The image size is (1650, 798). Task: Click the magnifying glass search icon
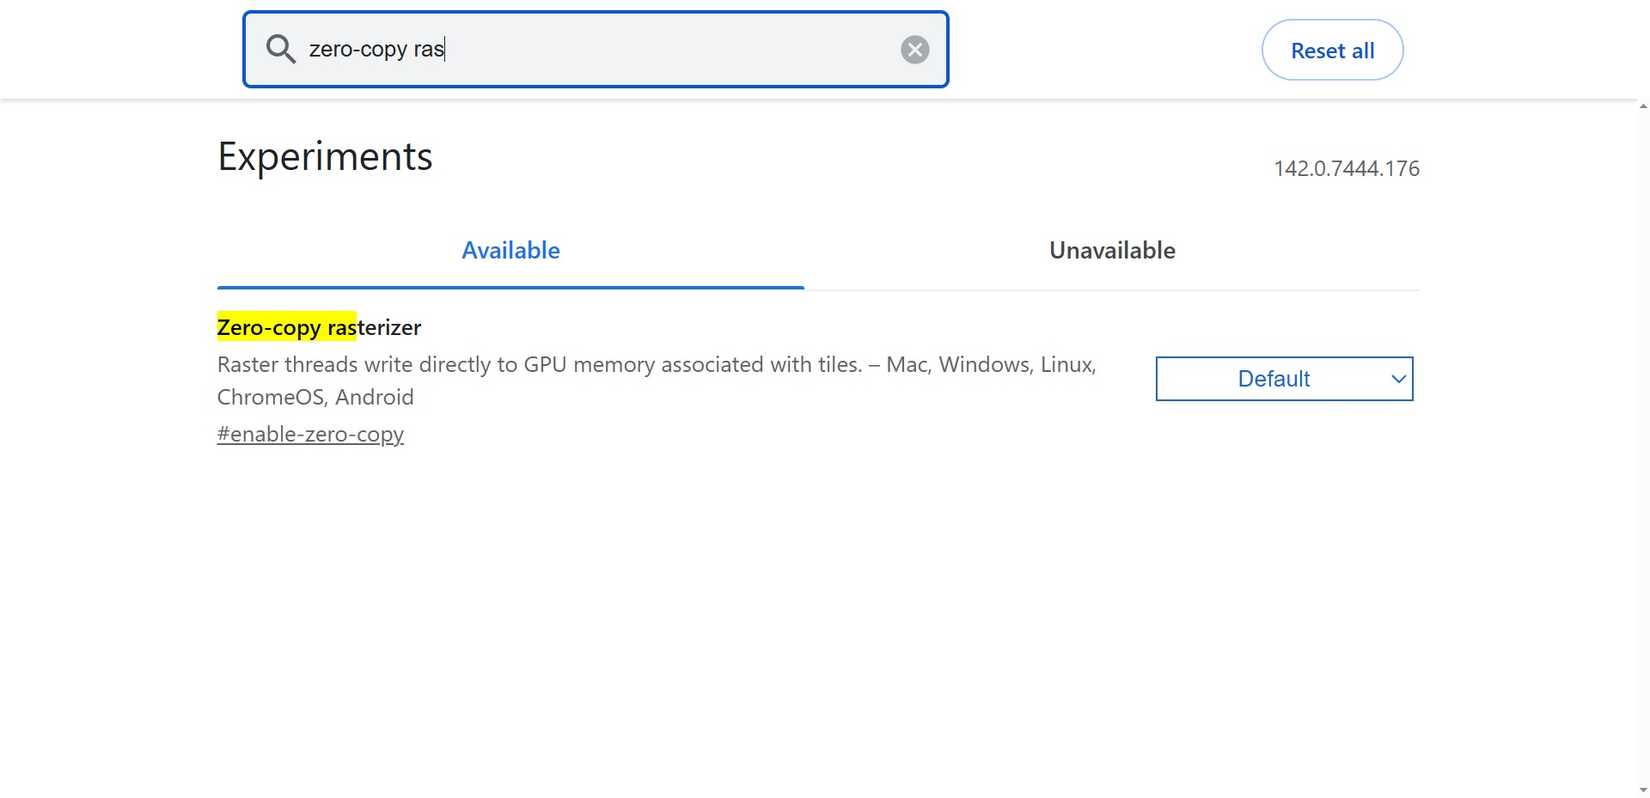pyautogui.click(x=280, y=48)
